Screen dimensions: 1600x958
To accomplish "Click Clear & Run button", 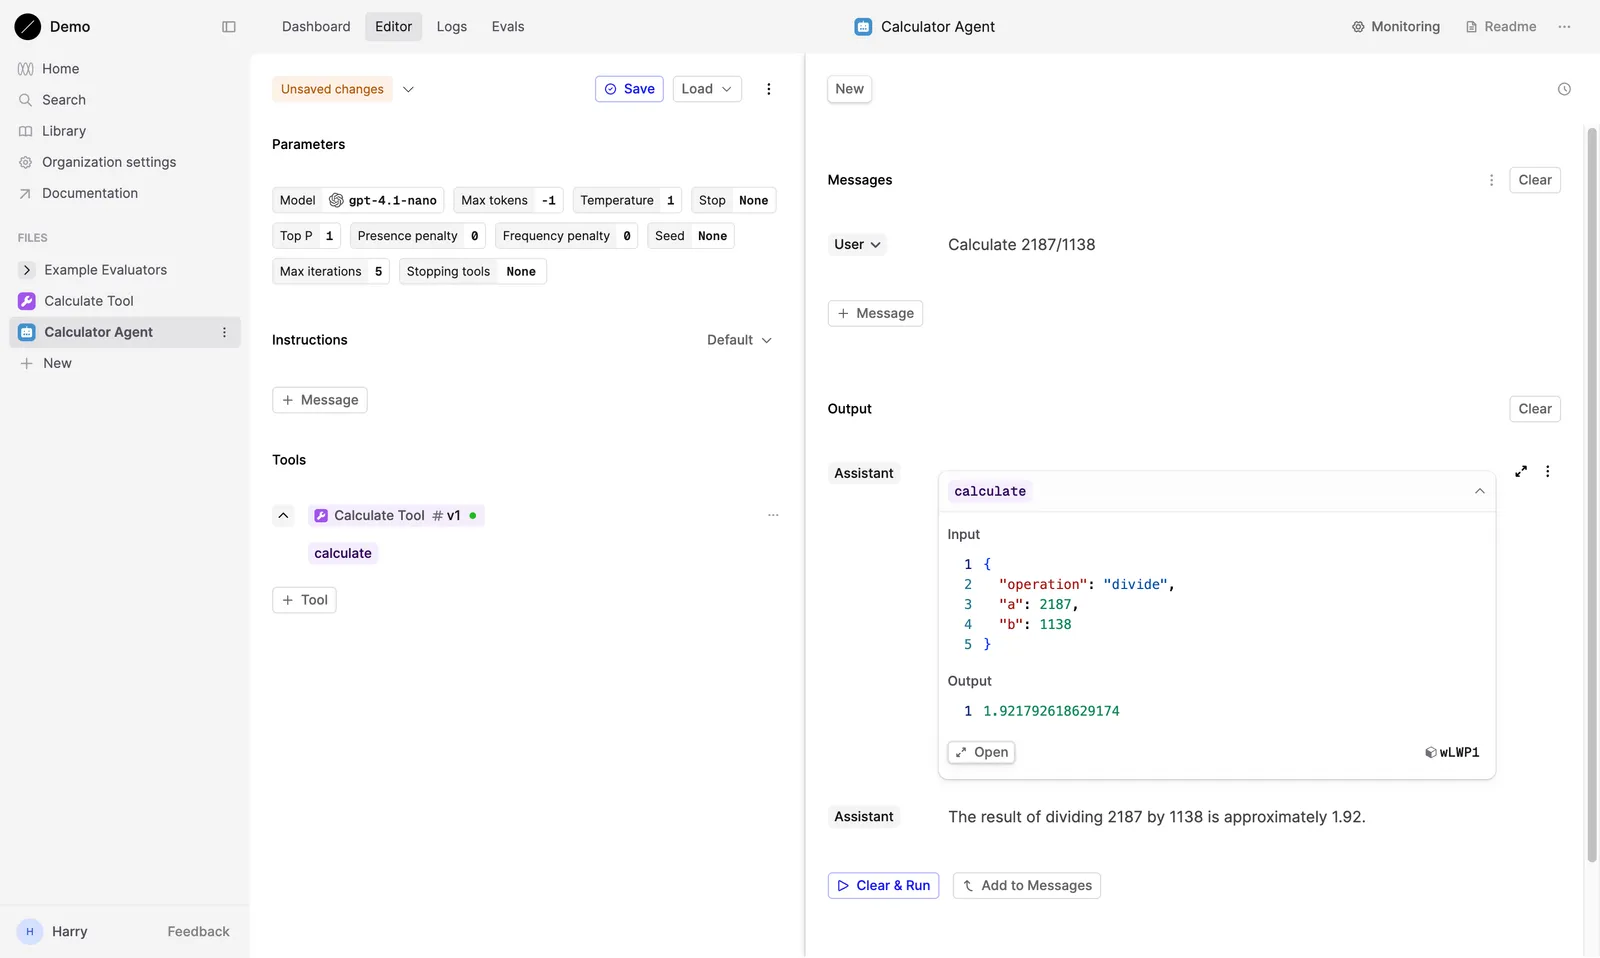I will (883, 886).
